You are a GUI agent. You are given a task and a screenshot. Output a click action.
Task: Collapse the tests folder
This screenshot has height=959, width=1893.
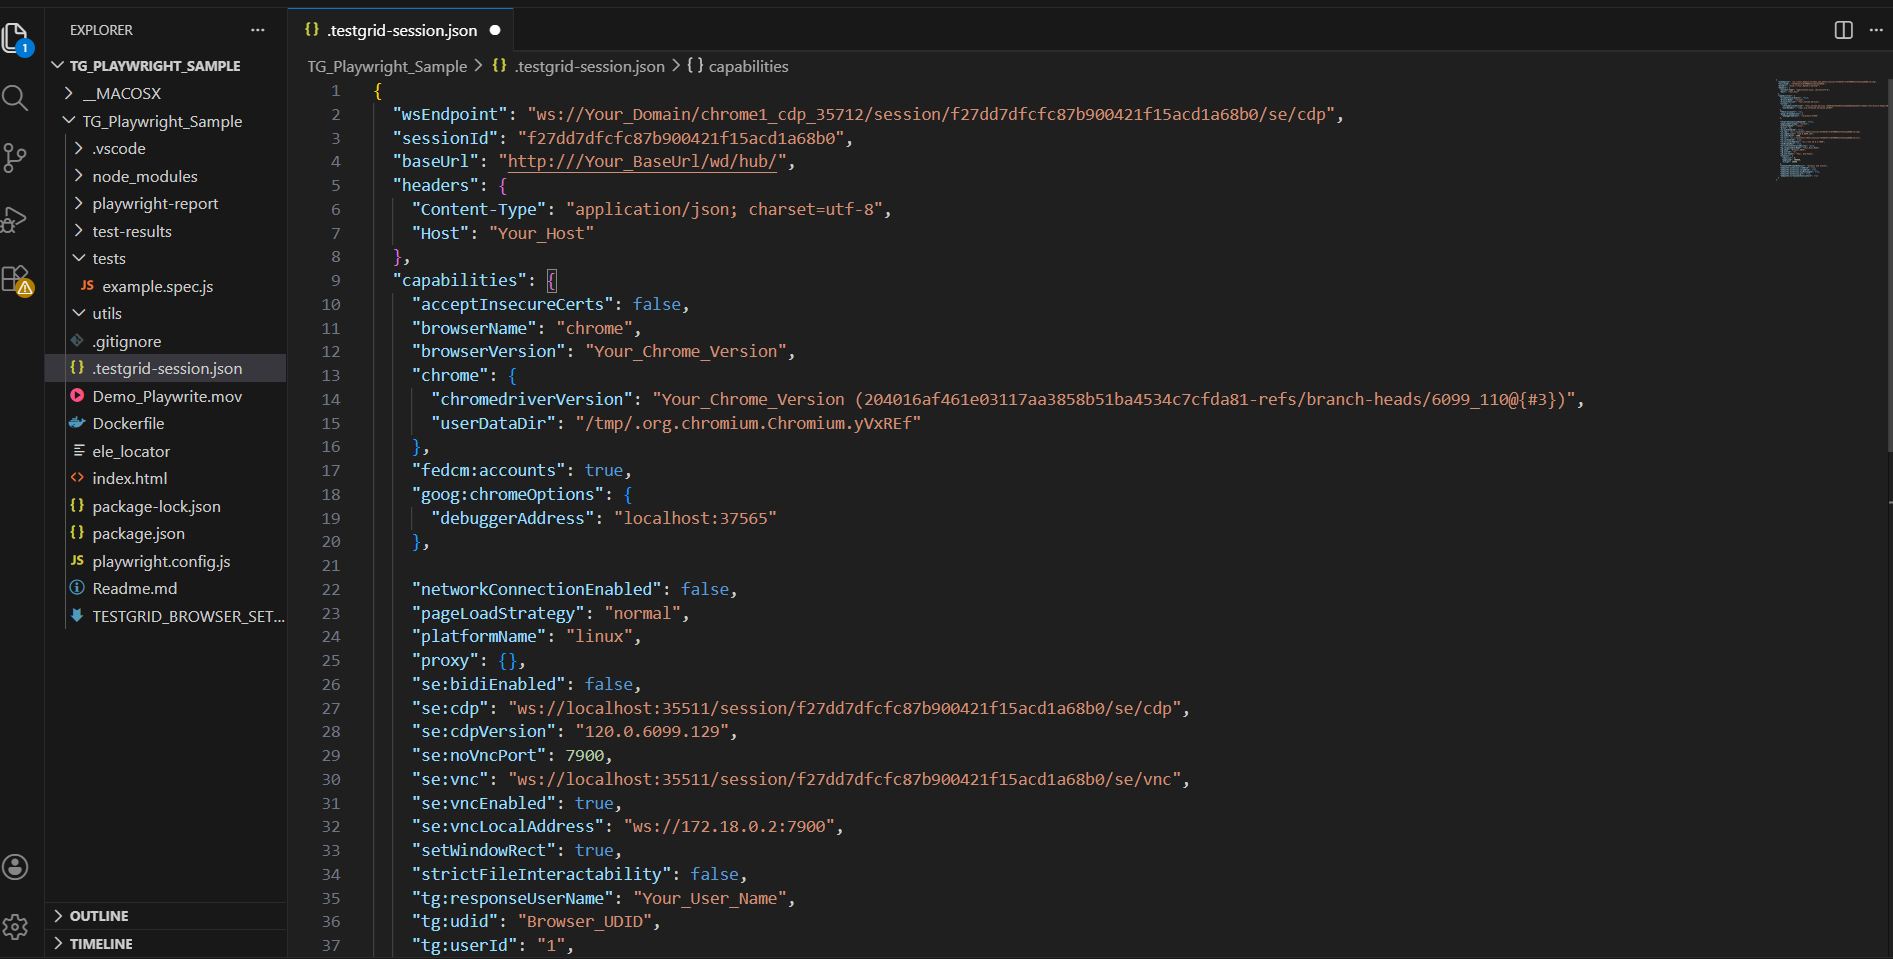[108, 258]
